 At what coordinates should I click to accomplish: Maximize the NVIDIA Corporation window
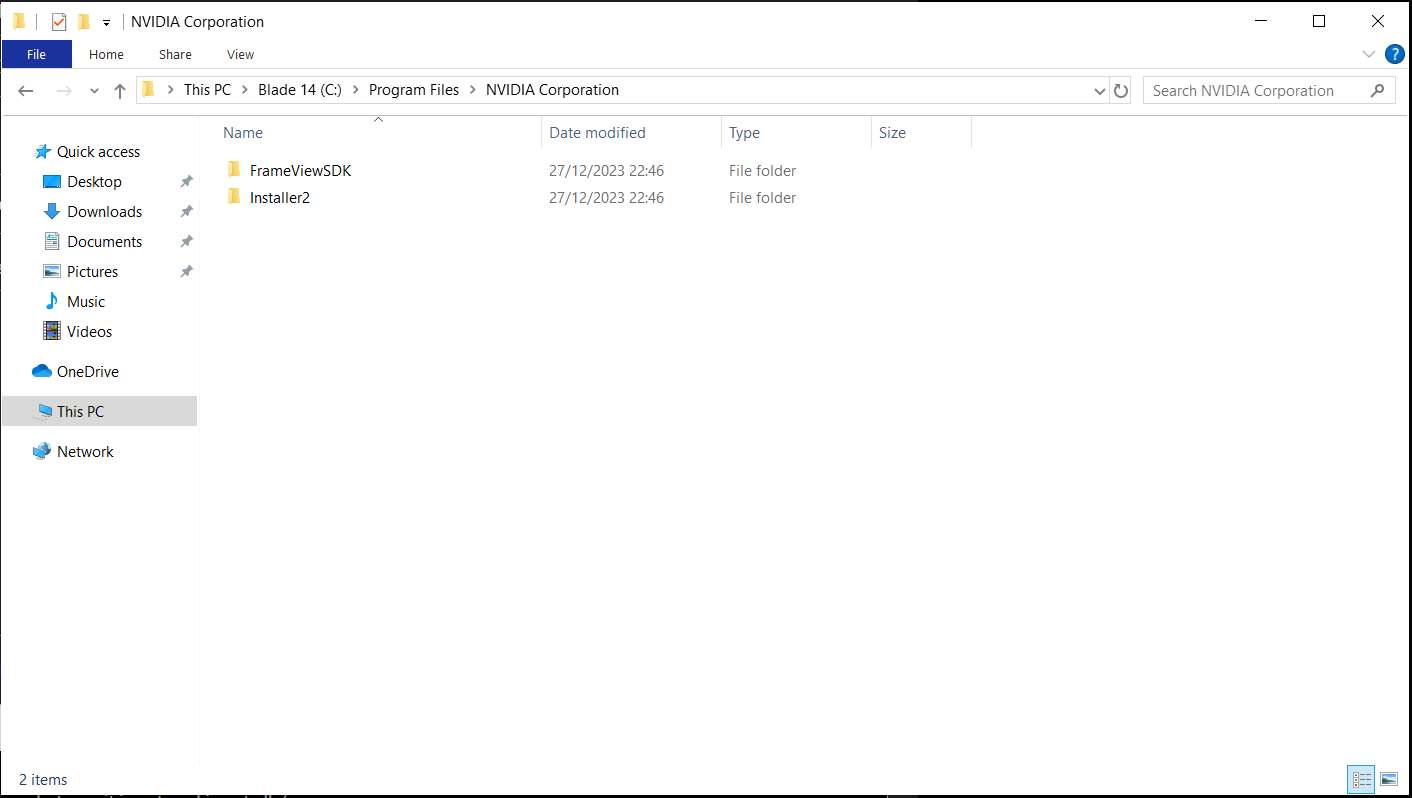point(1319,21)
